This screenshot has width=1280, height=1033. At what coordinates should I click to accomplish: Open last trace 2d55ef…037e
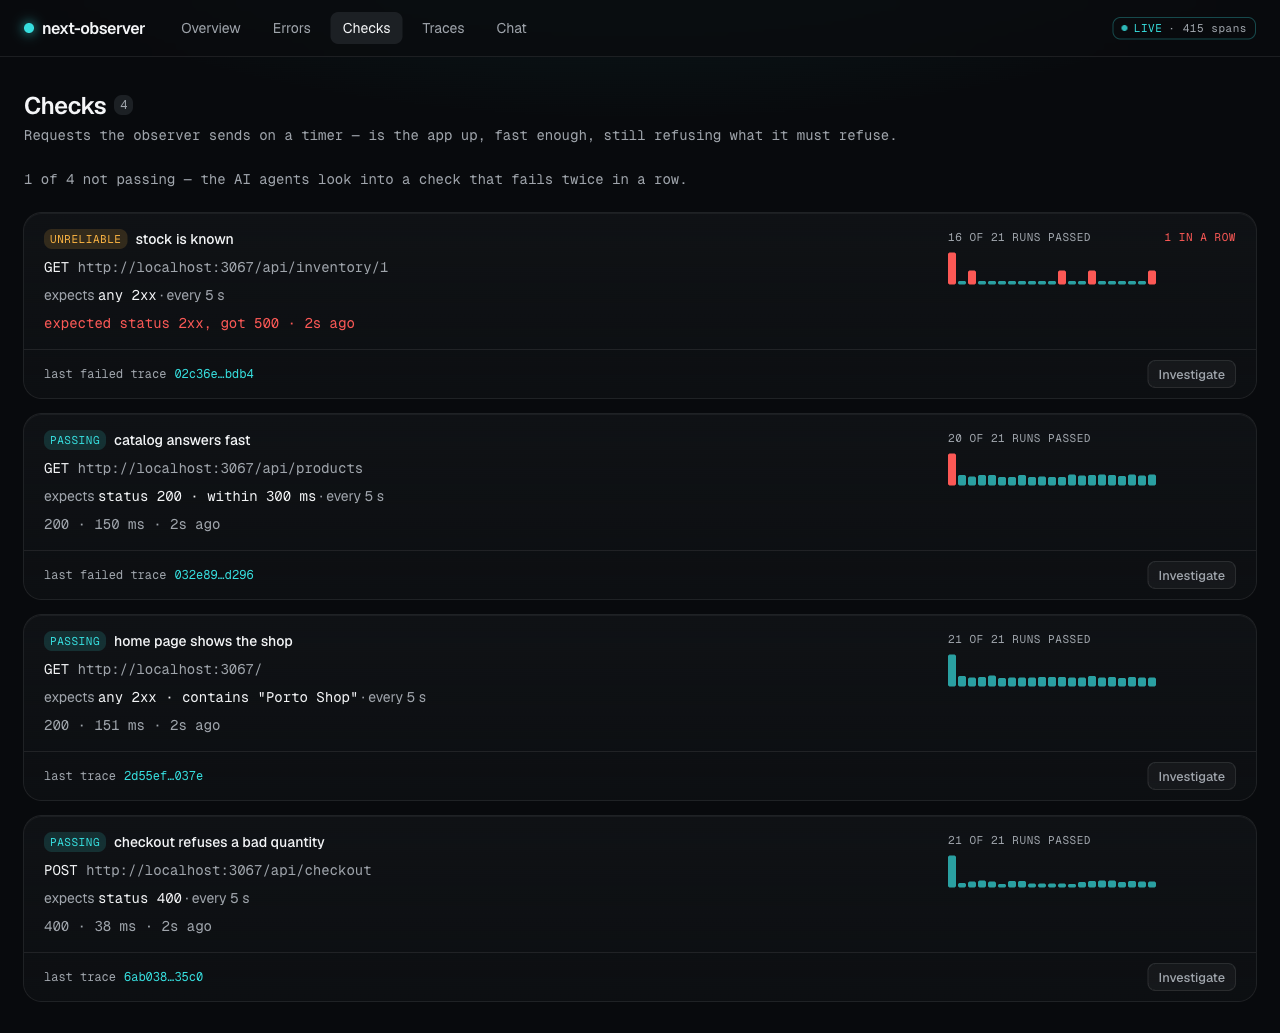pos(163,776)
